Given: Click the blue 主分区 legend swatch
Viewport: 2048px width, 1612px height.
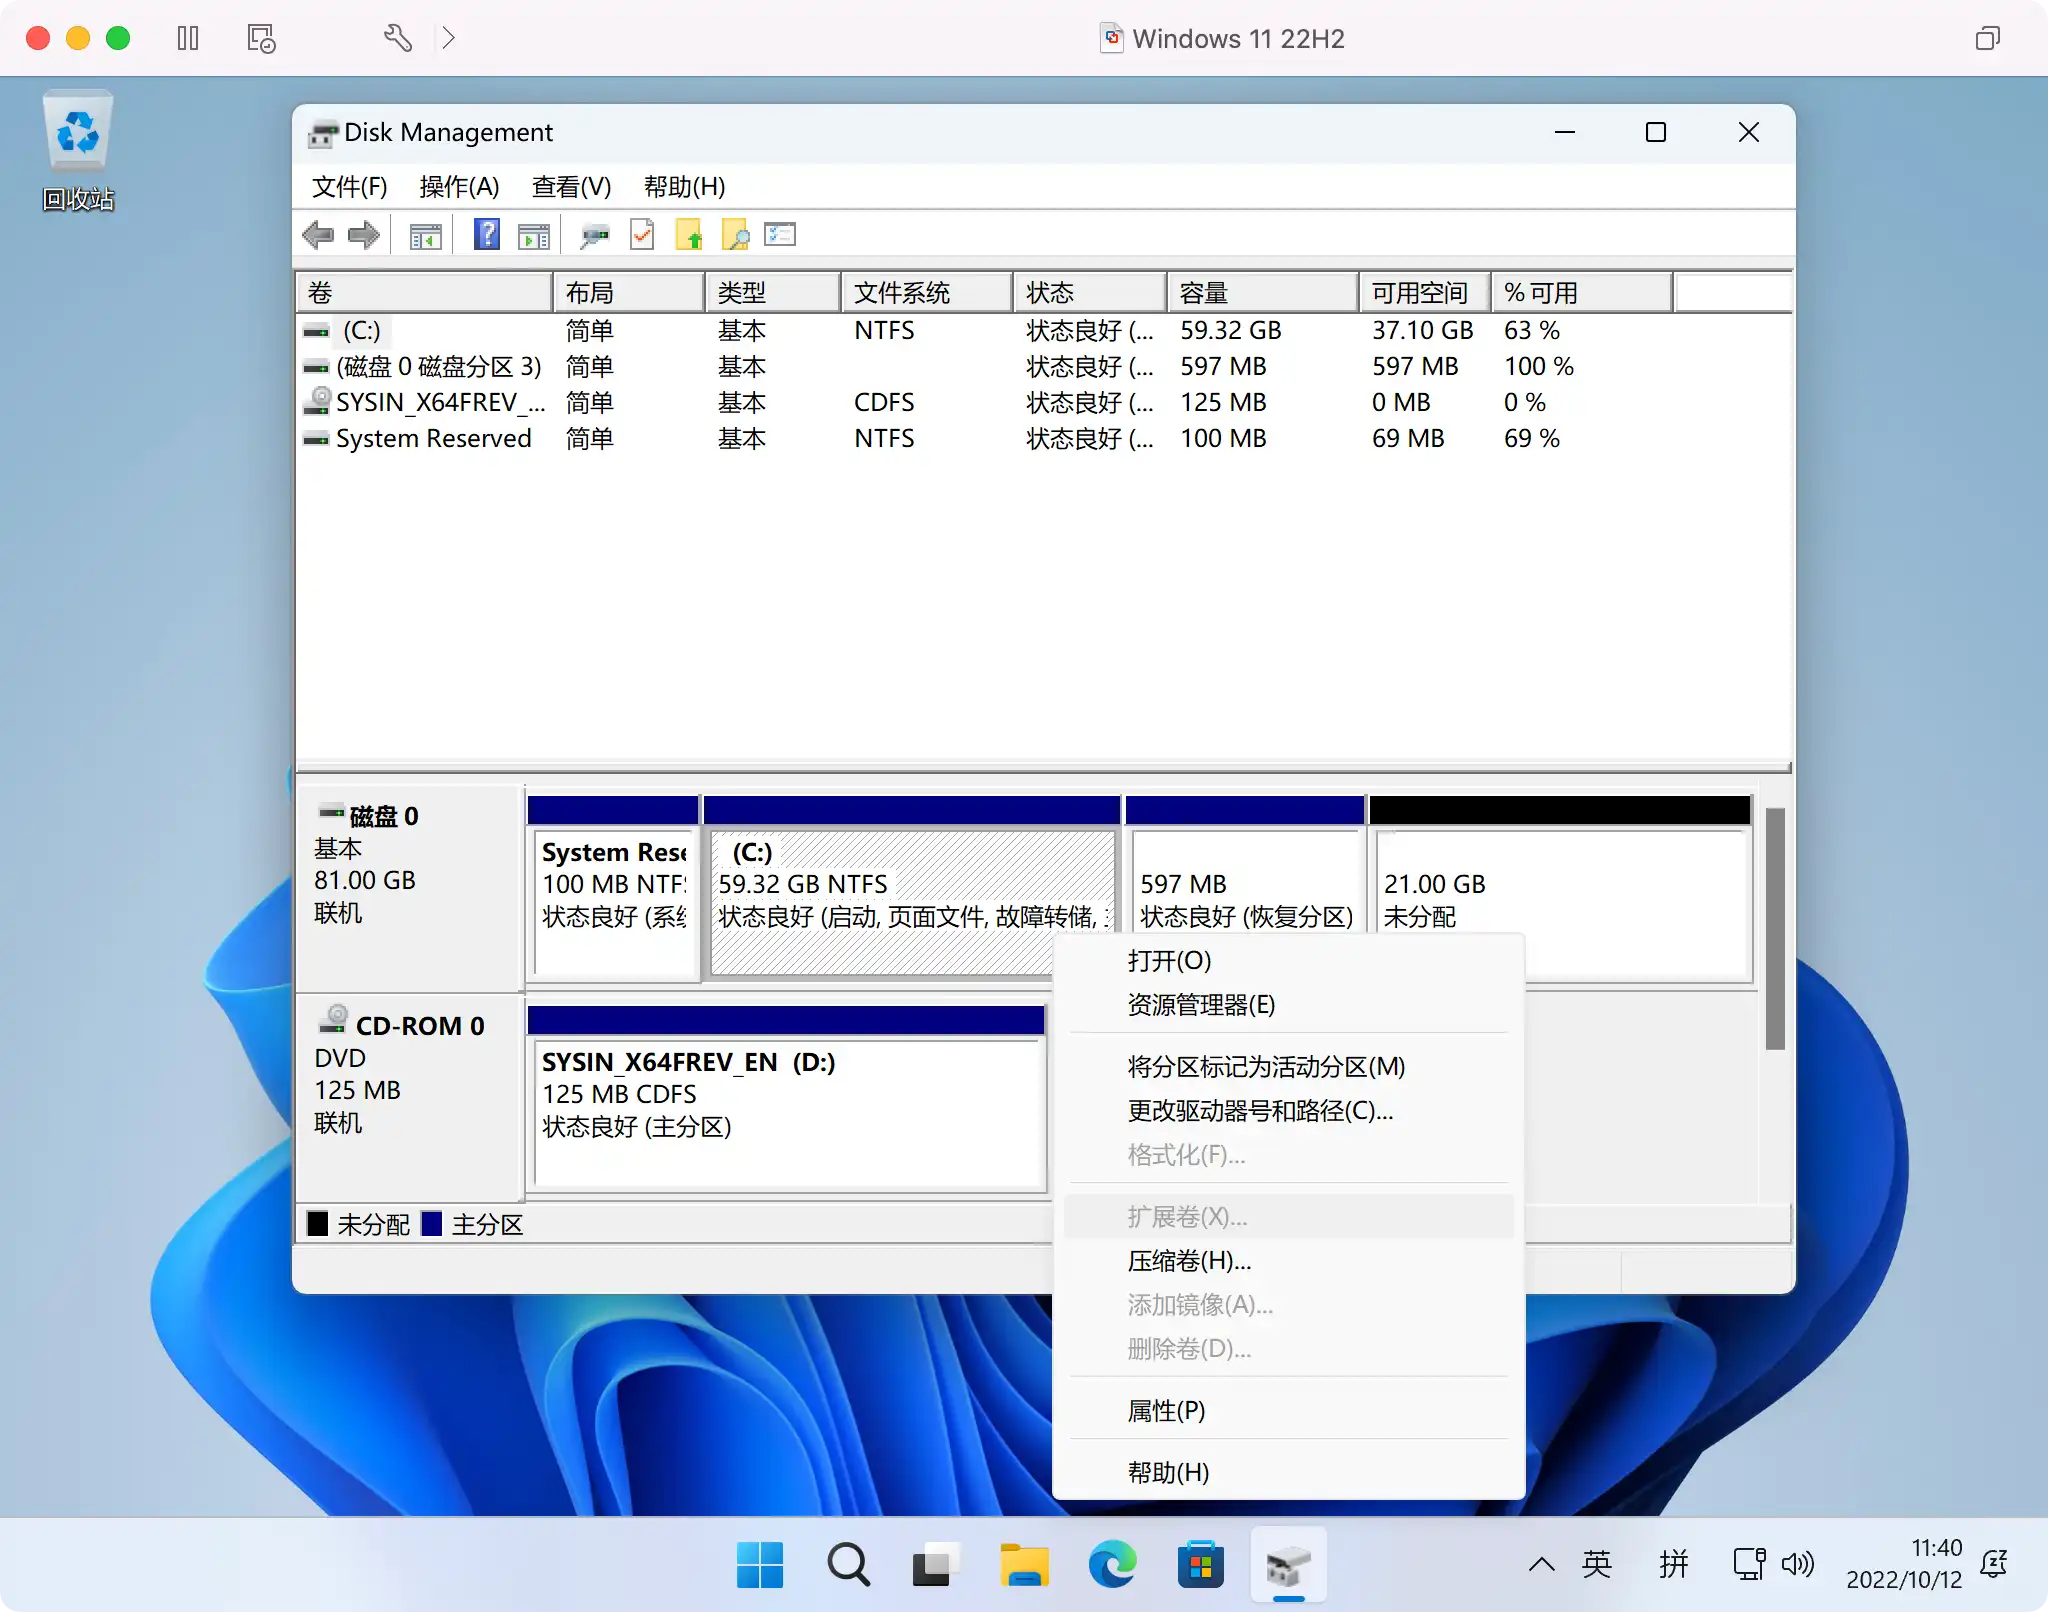Looking at the screenshot, I should 432,1224.
